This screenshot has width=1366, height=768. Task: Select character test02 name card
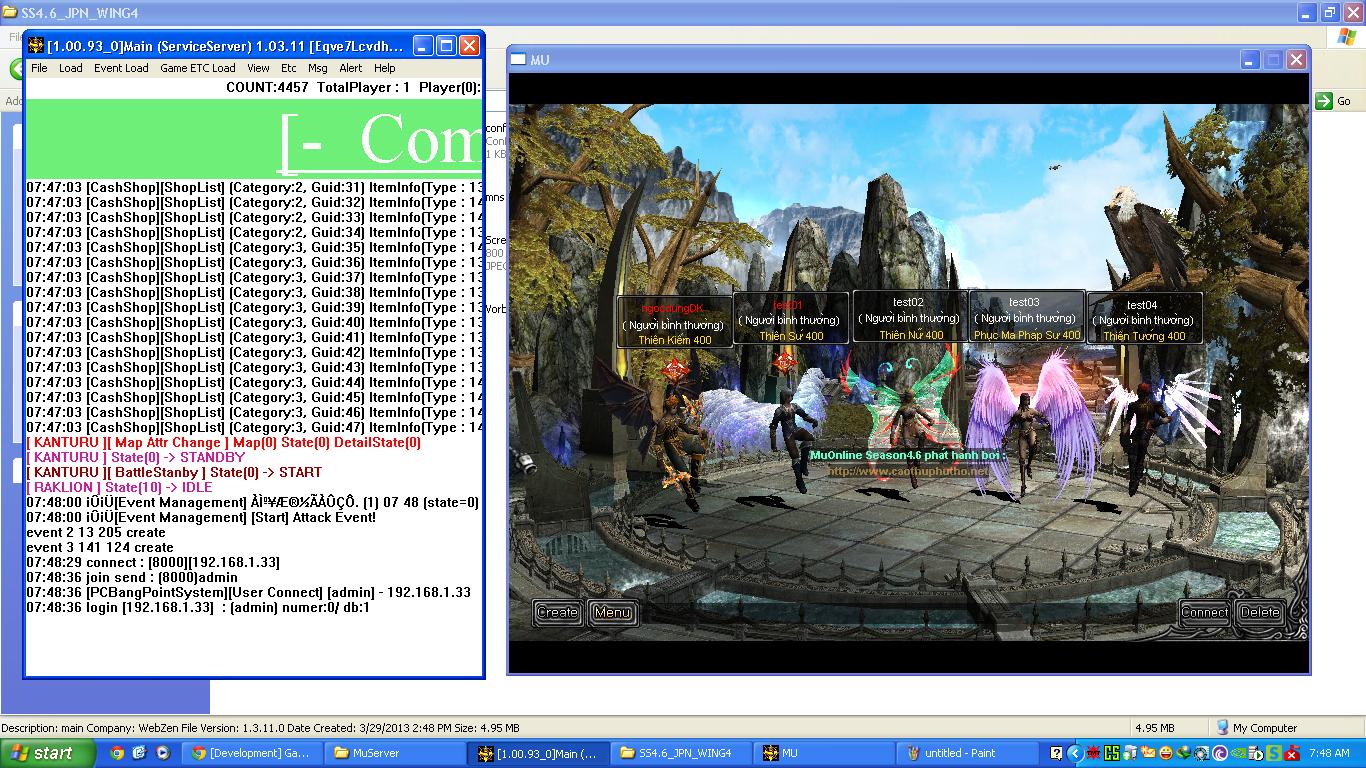point(909,317)
